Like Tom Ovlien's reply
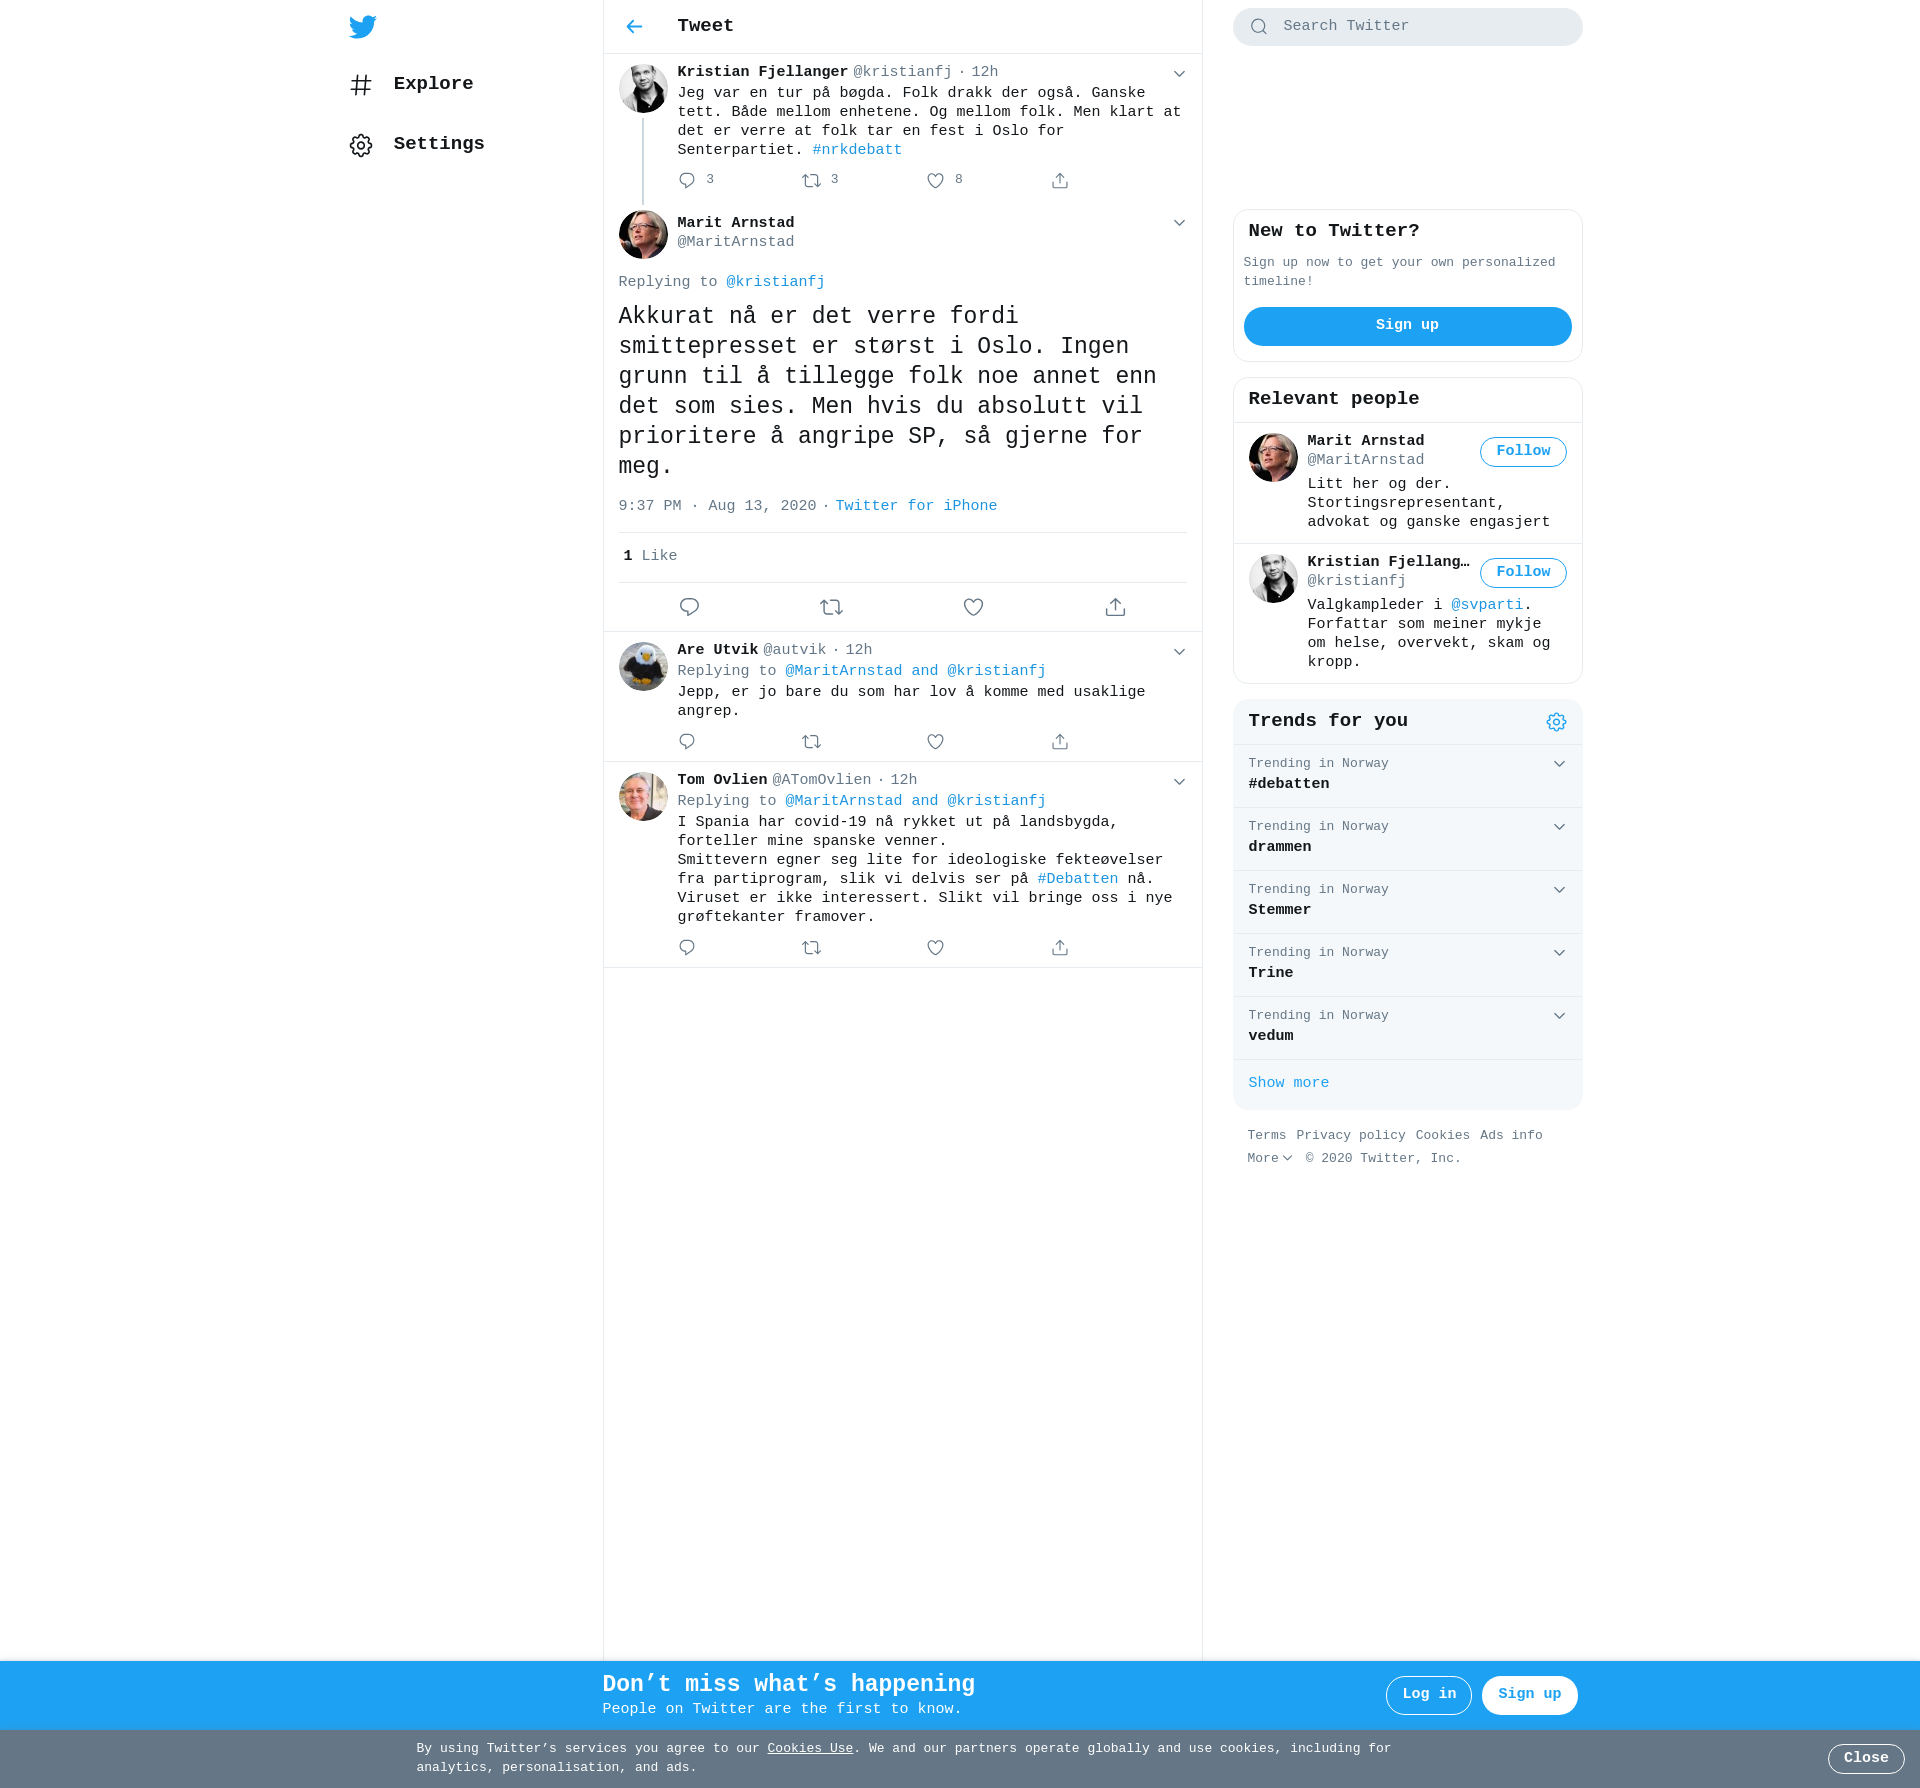Screen dimensions: 1920x1788 point(935,948)
